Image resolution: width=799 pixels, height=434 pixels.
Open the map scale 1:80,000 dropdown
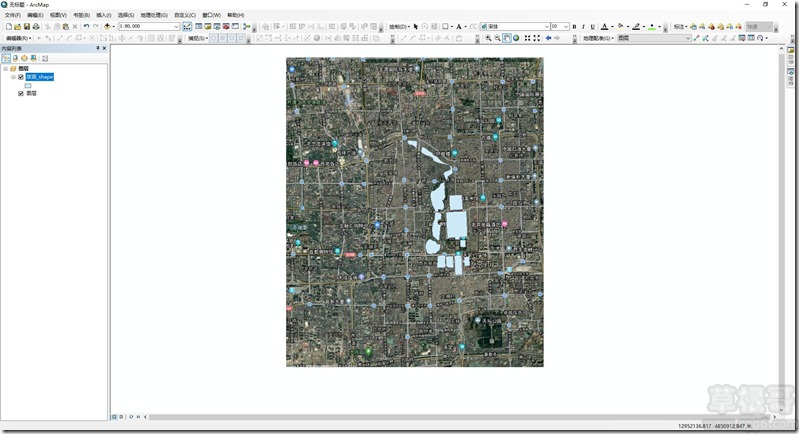pos(177,26)
